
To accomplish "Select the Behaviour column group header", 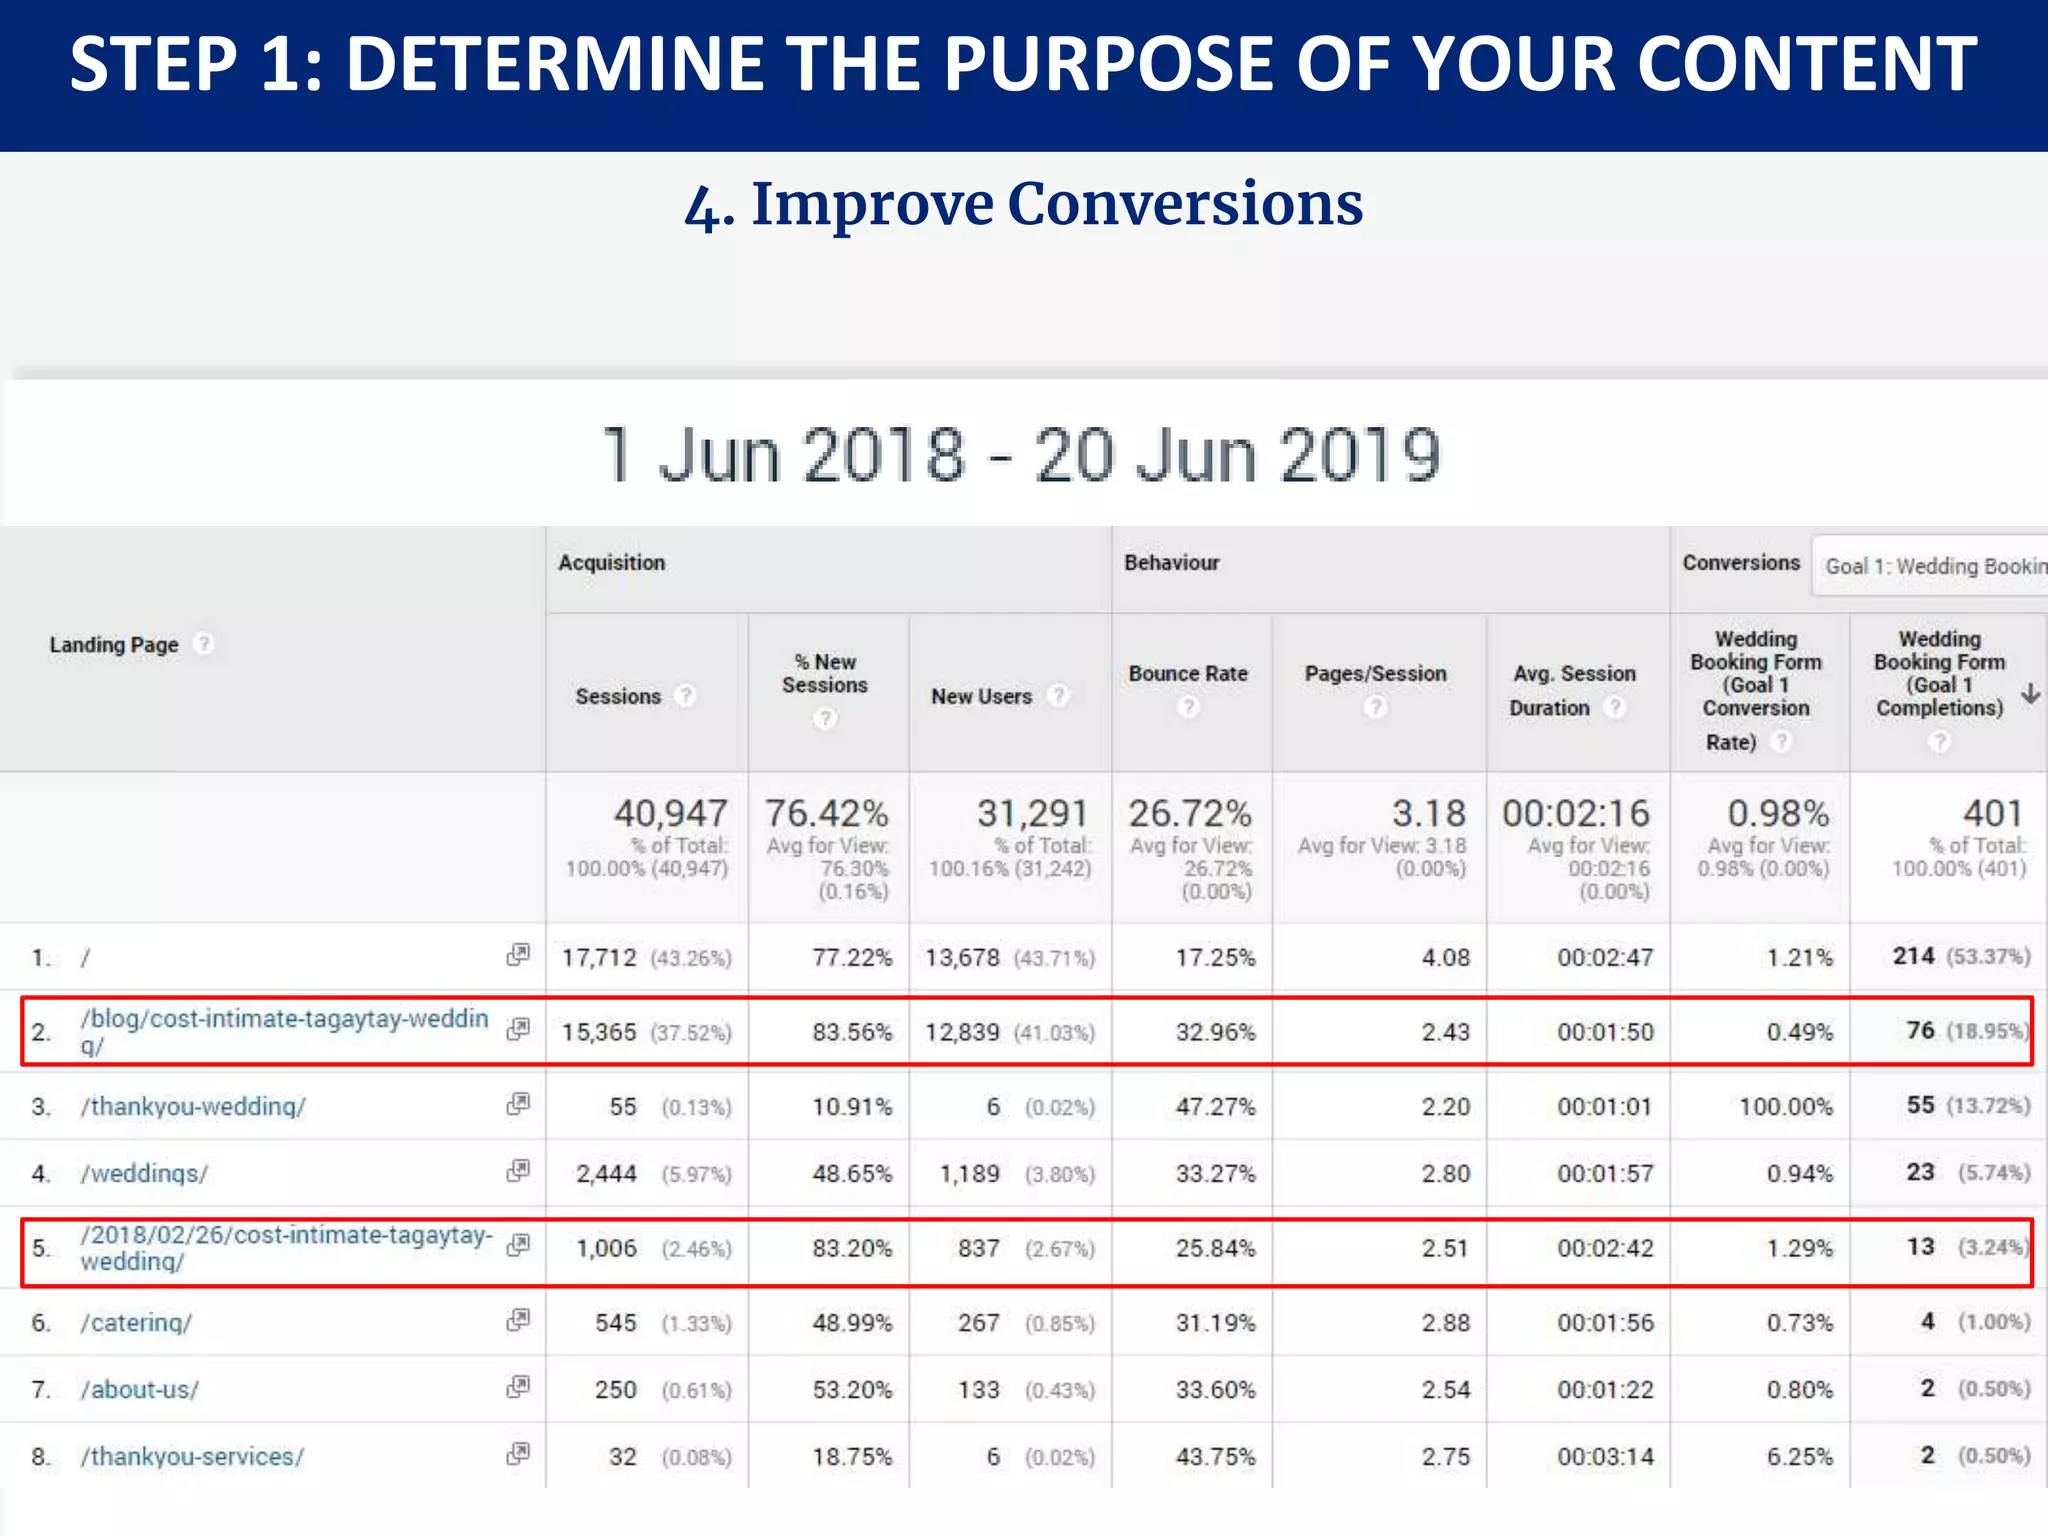I will coord(1171,563).
